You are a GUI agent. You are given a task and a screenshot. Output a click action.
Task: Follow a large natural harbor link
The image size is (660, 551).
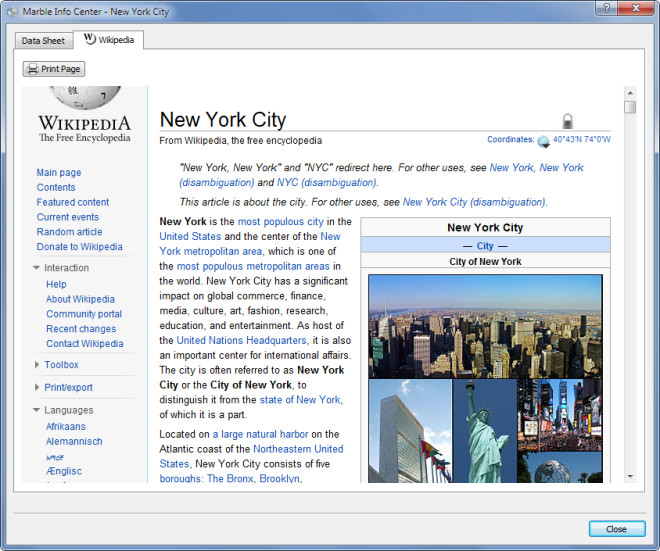[x=261, y=434]
